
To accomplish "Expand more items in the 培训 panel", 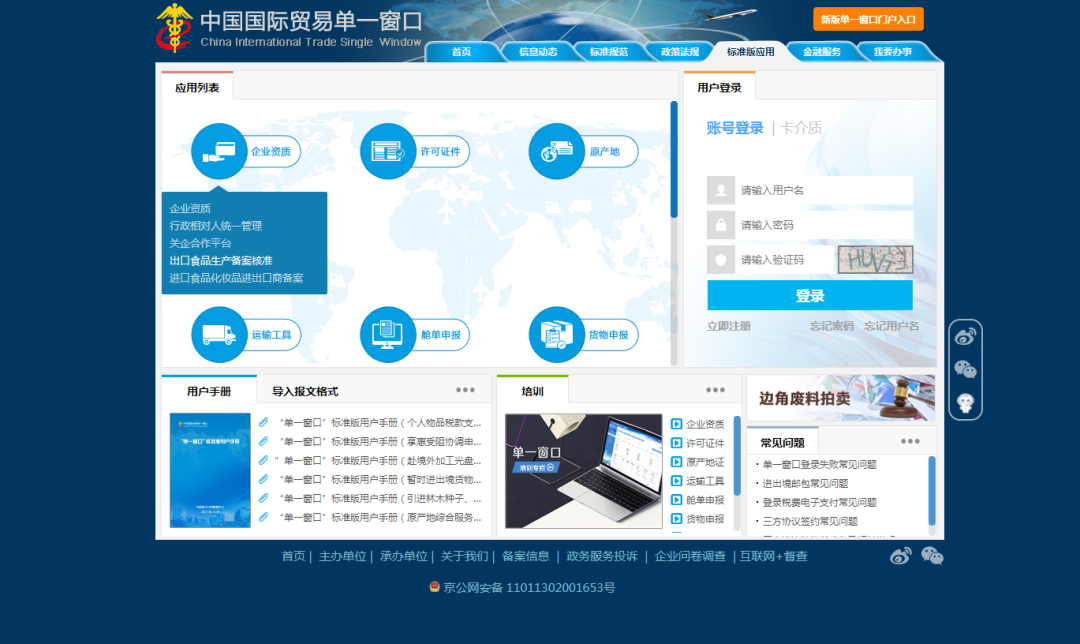I will tap(716, 390).
